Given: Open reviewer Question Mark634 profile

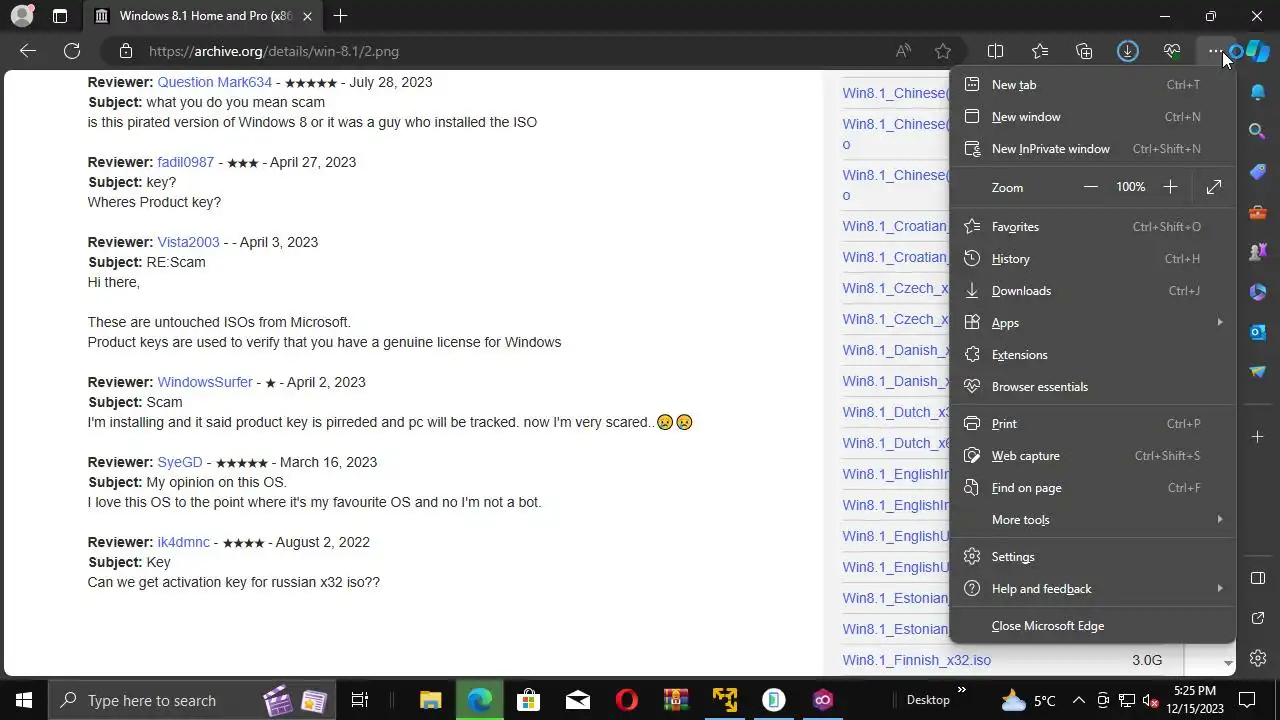Looking at the screenshot, I should coord(214,82).
